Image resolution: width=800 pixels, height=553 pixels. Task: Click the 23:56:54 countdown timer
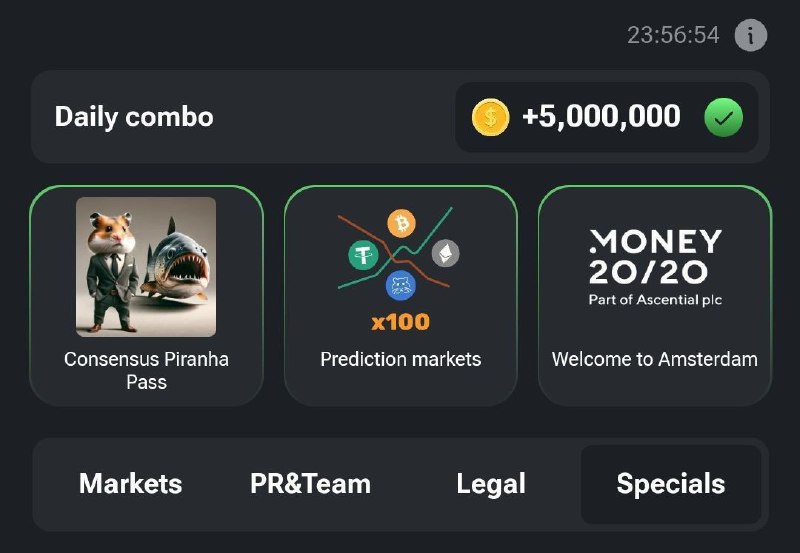pos(673,36)
